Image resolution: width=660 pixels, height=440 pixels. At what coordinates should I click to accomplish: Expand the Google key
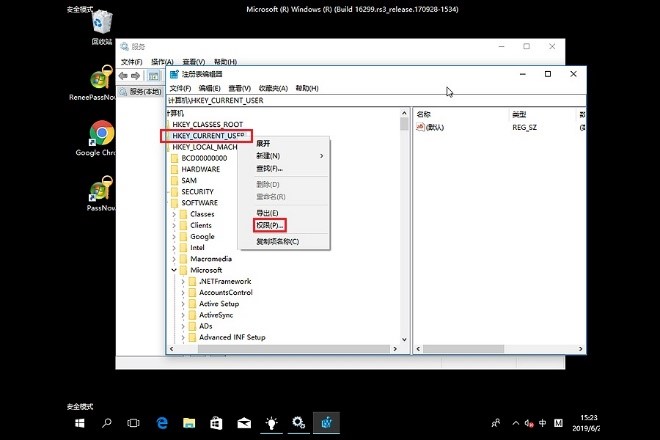[x=174, y=237]
